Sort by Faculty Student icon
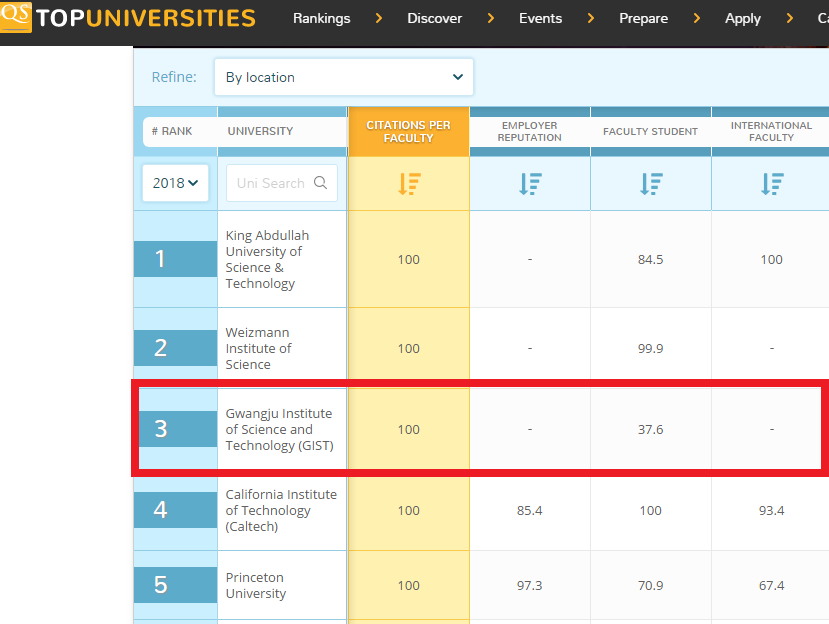Image resolution: width=829 pixels, height=624 pixels. tap(651, 184)
